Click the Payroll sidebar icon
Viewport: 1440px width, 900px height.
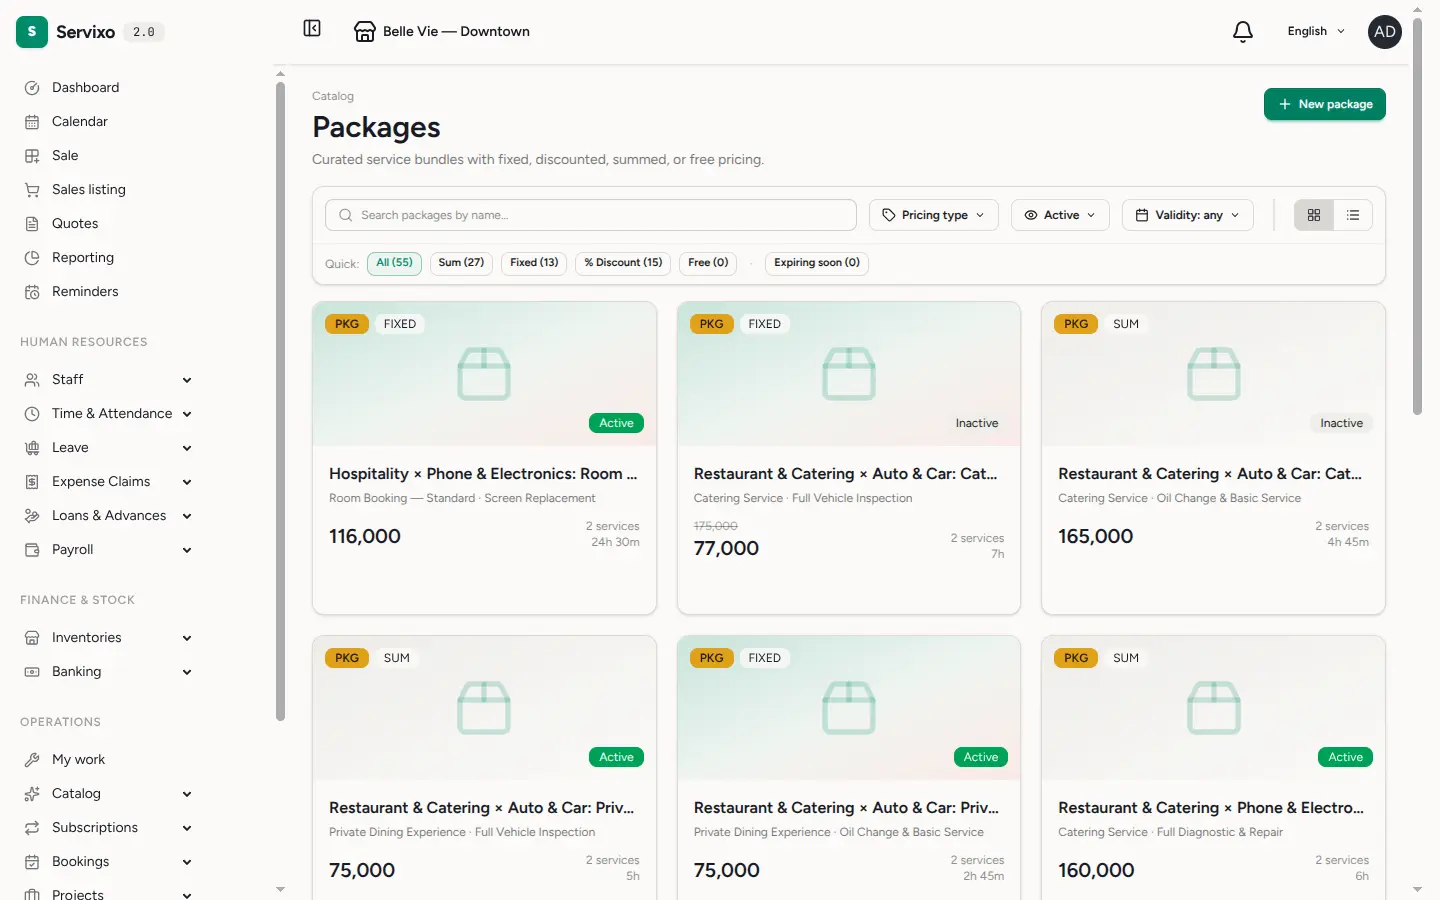pyautogui.click(x=32, y=550)
